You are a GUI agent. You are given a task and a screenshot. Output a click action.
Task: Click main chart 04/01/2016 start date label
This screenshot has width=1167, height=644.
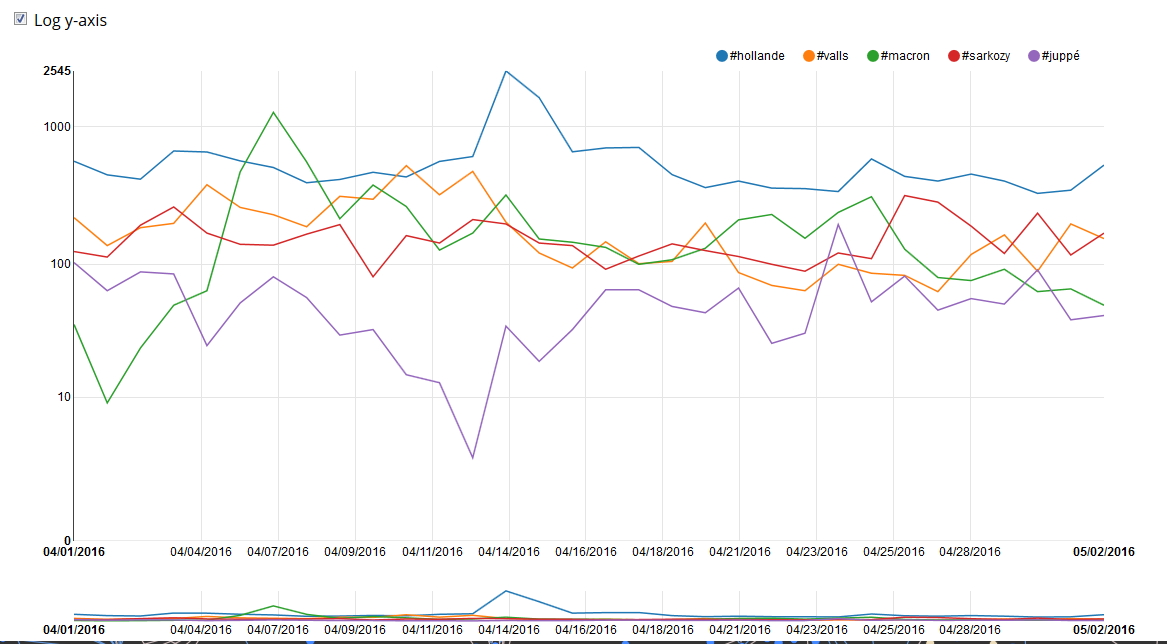(x=74, y=552)
